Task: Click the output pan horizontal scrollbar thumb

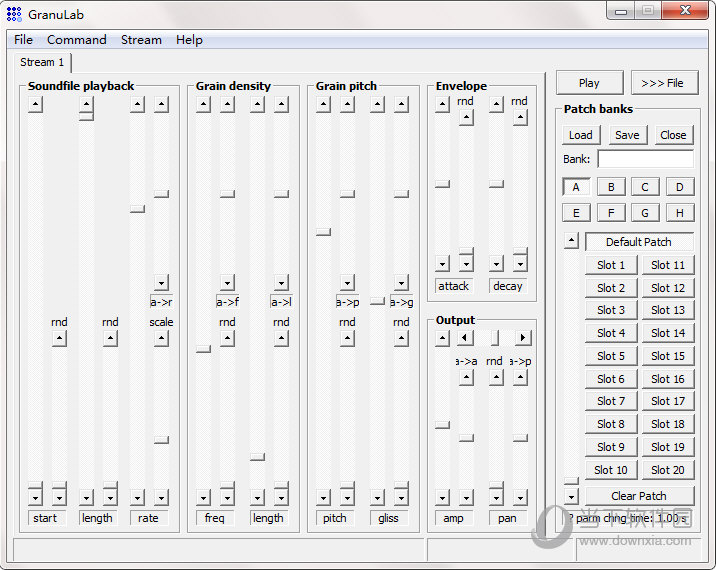Action: [495, 338]
